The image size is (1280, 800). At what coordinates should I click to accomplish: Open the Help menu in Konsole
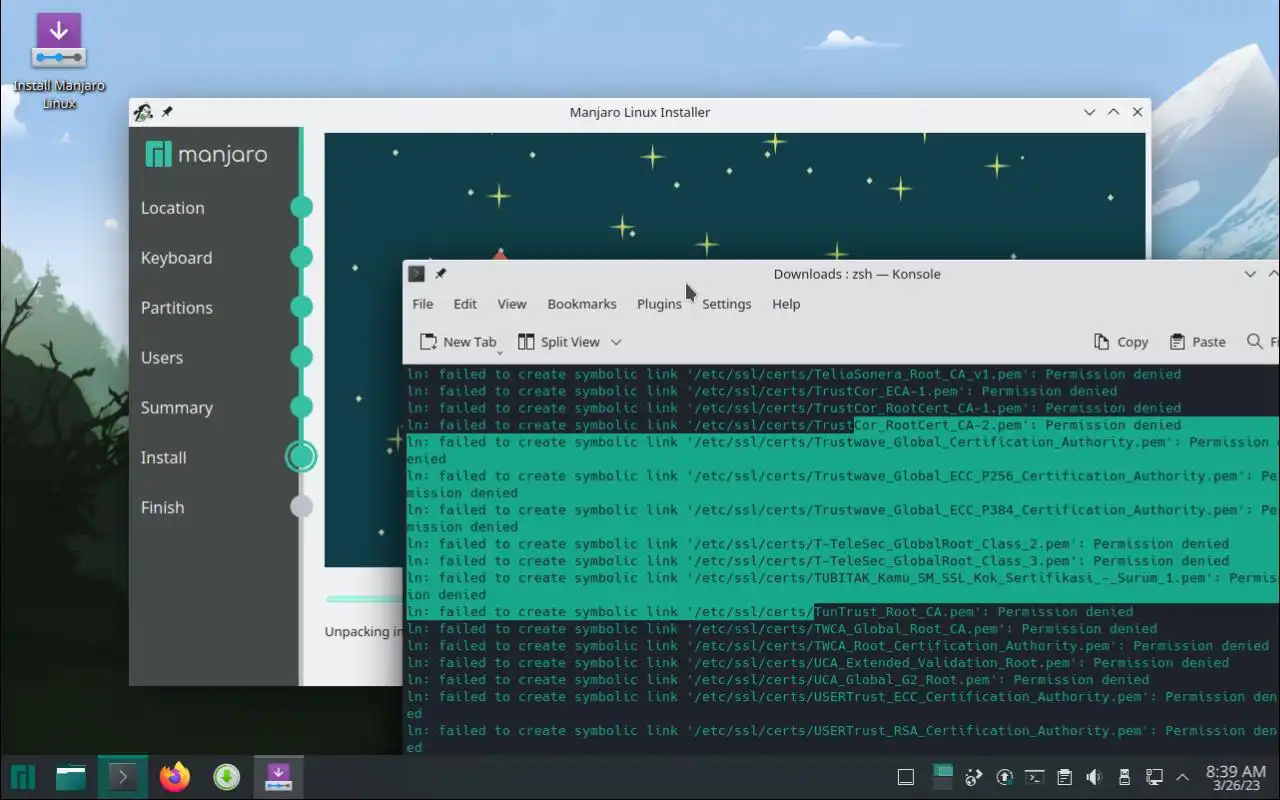point(786,304)
